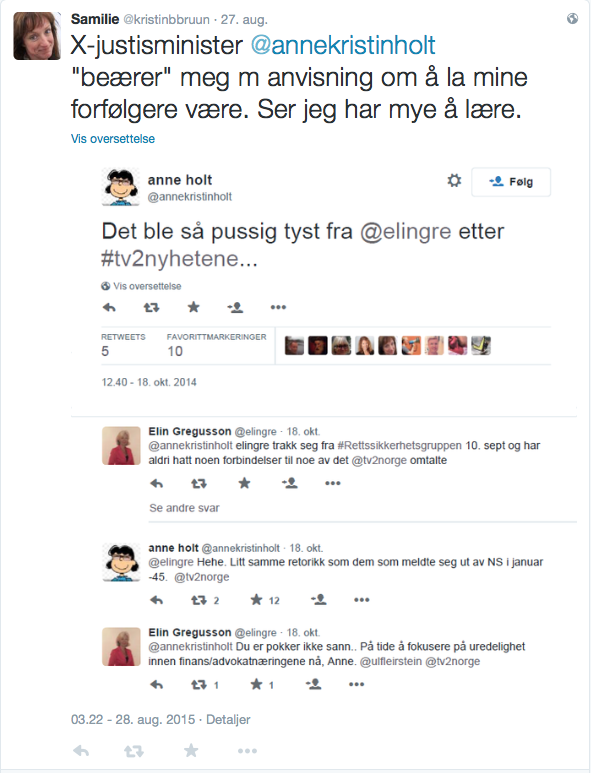Favorite anne holt's tweet with star icon

click(x=194, y=307)
